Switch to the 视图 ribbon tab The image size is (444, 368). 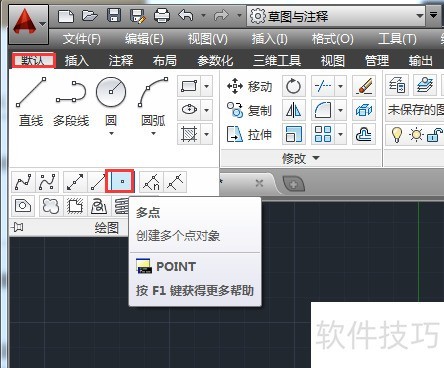click(332, 61)
